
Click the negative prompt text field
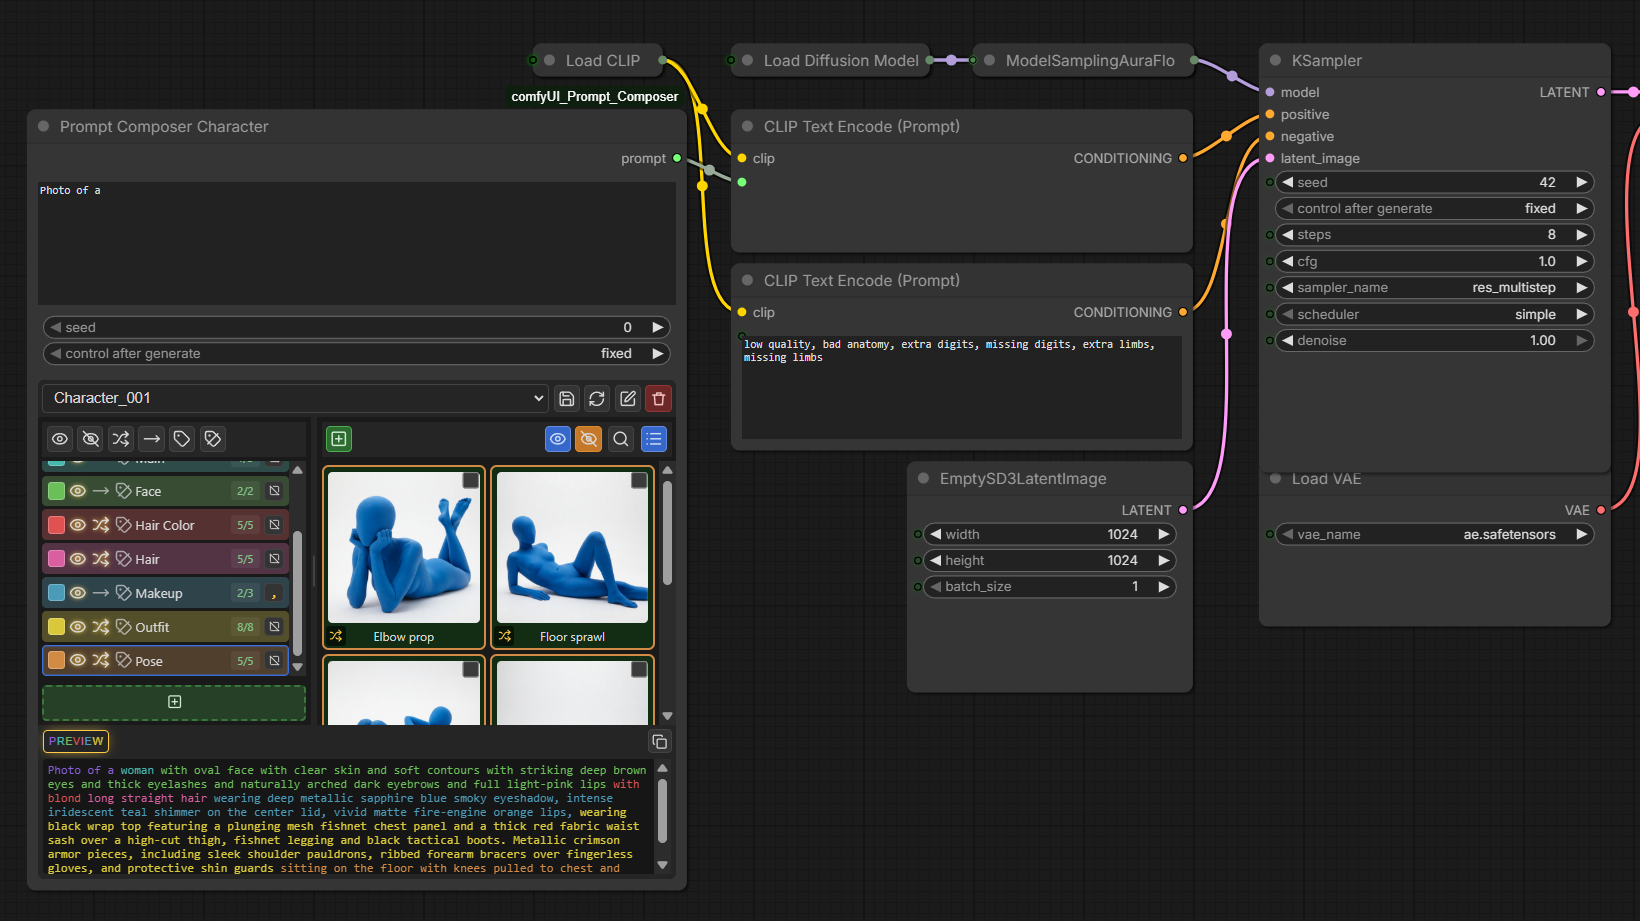pos(961,387)
